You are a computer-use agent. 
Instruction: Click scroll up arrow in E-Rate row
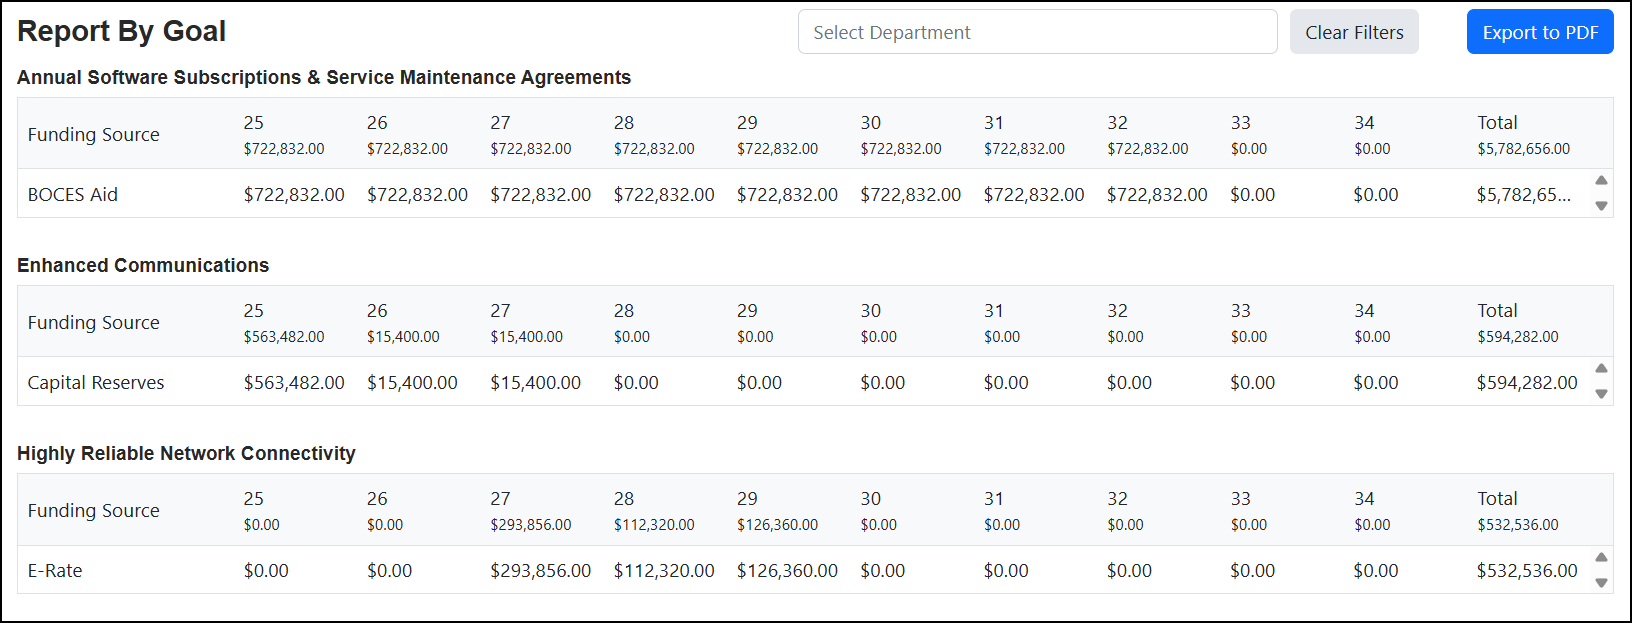1601,557
